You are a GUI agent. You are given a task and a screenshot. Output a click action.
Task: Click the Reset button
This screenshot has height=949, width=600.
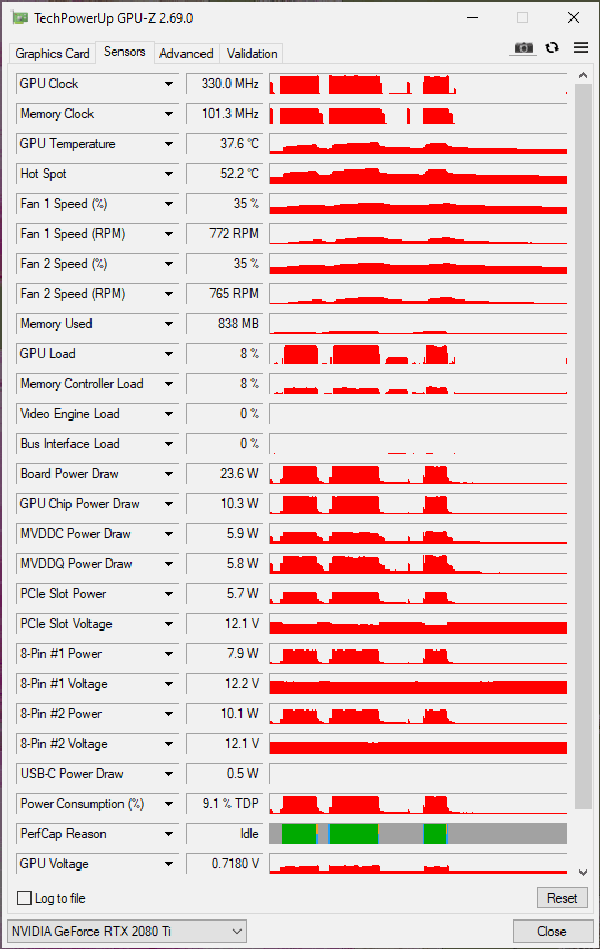coord(562,898)
